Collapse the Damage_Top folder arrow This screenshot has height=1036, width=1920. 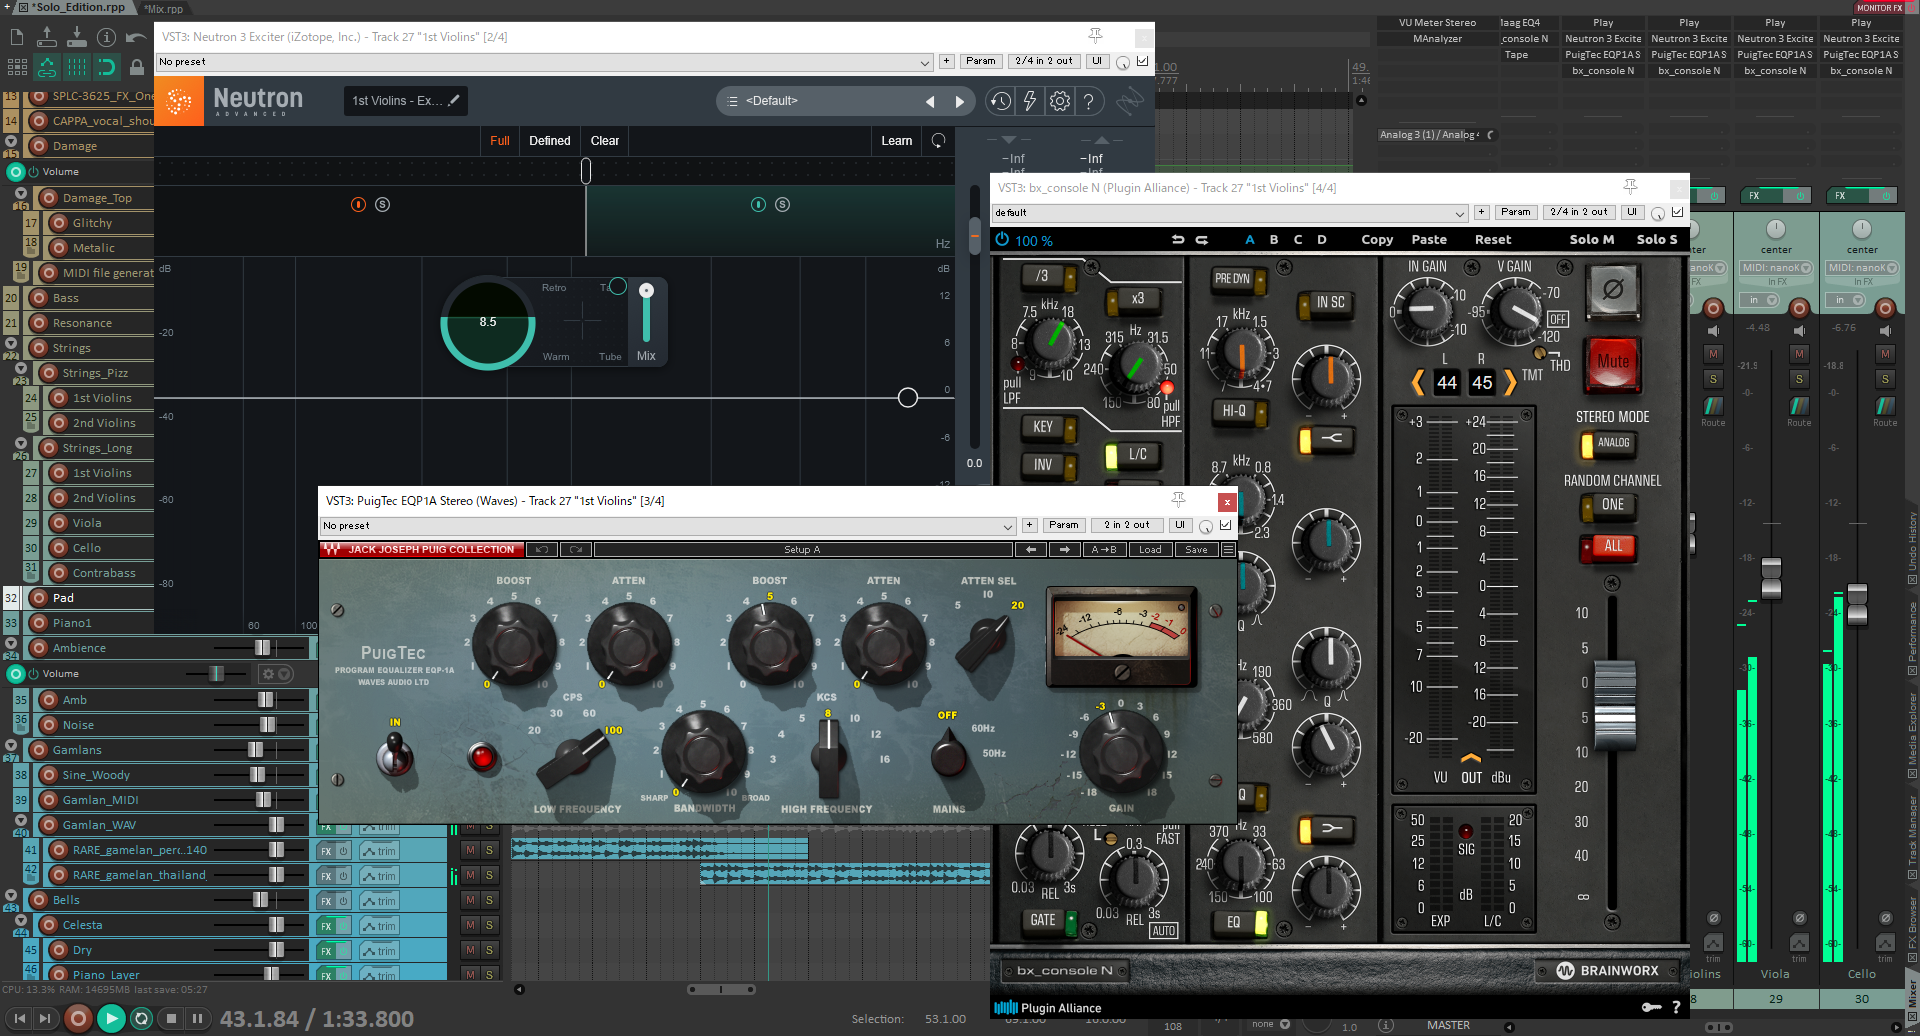pos(21,193)
